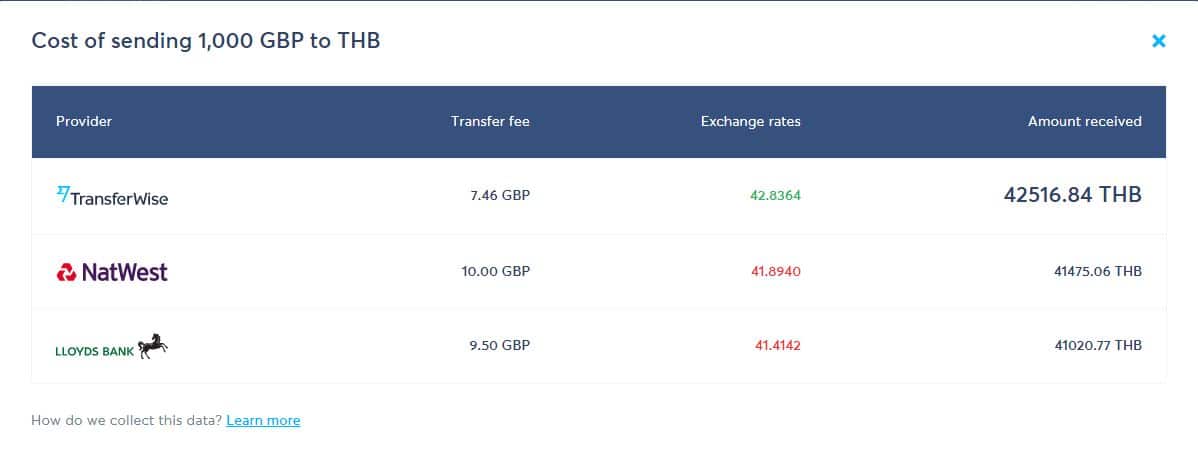Click the 'How do we collect this data?' text
The height and width of the screenshot is (464, 1198).
(127, 420)
